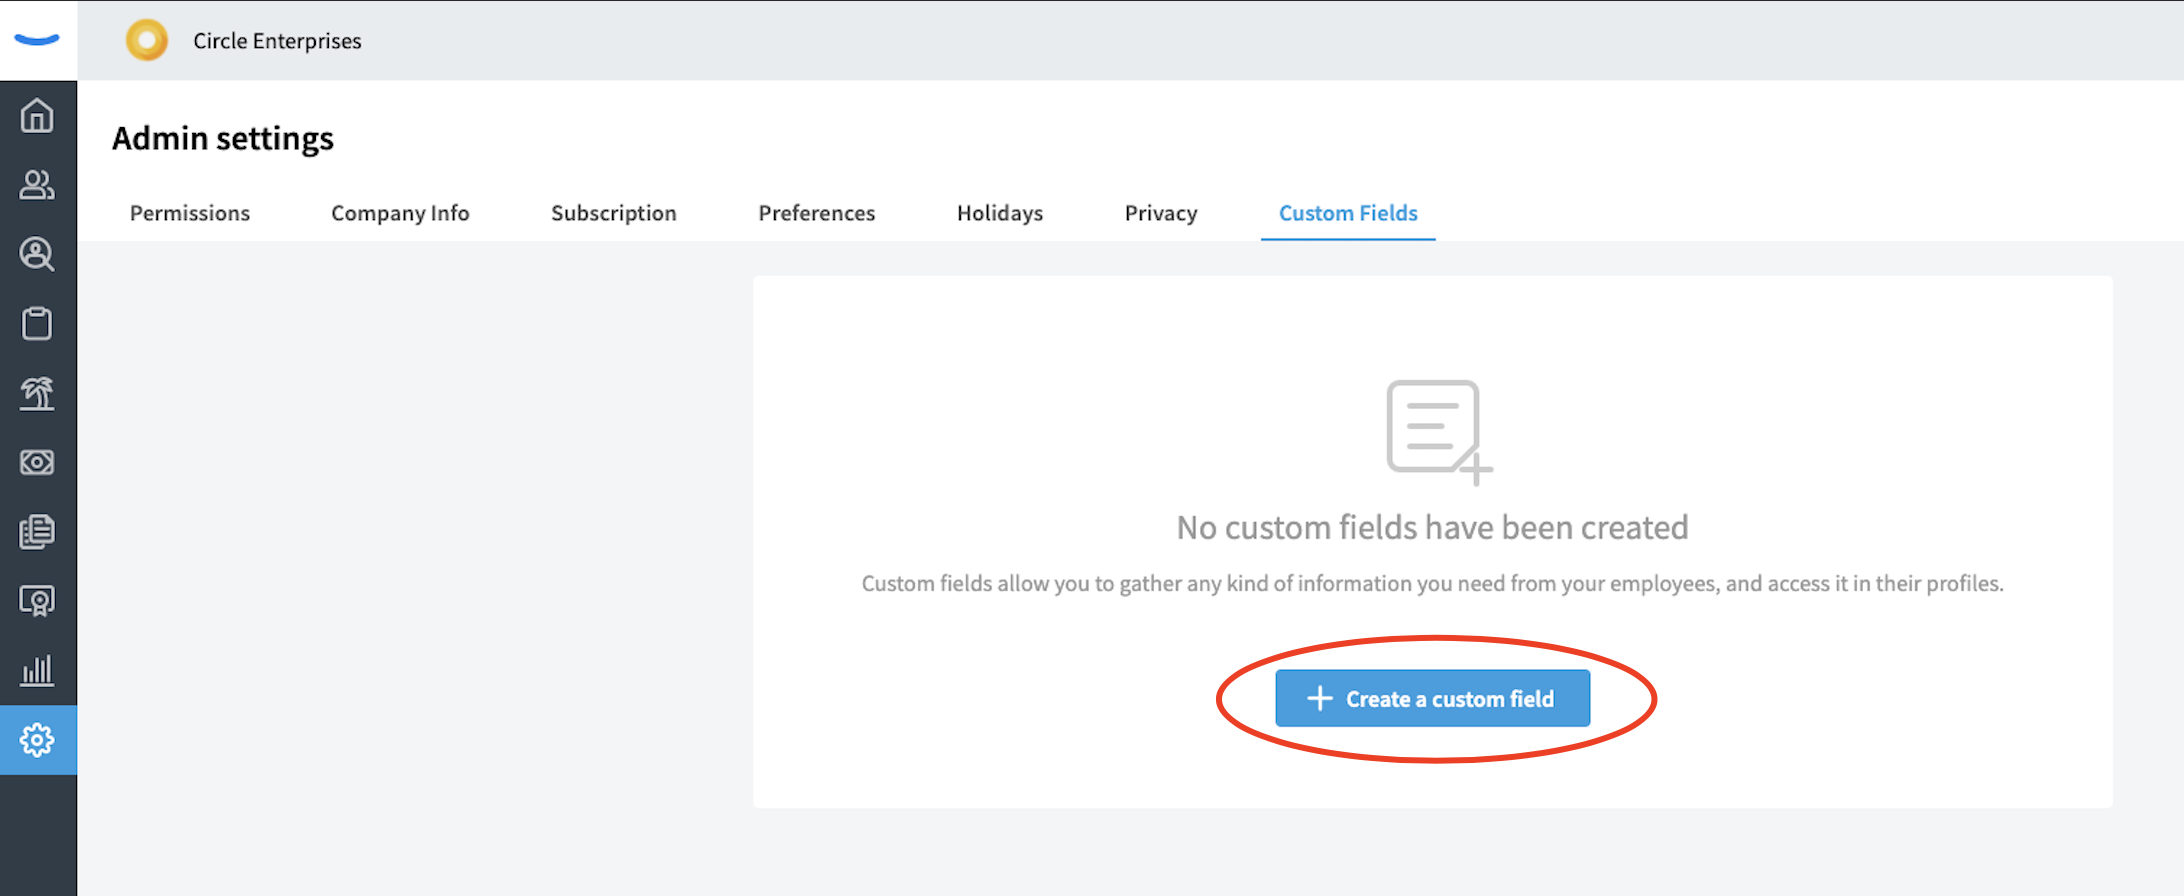This screenshot has height=896, width=2184.
Task: Click the Circle Enterprises company name
Action: tap(277, 41)
